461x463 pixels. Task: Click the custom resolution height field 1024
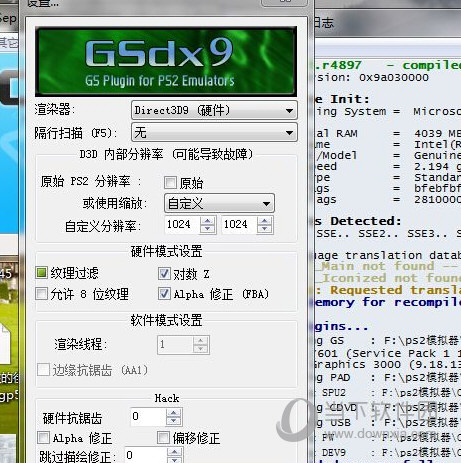(239, 225)
